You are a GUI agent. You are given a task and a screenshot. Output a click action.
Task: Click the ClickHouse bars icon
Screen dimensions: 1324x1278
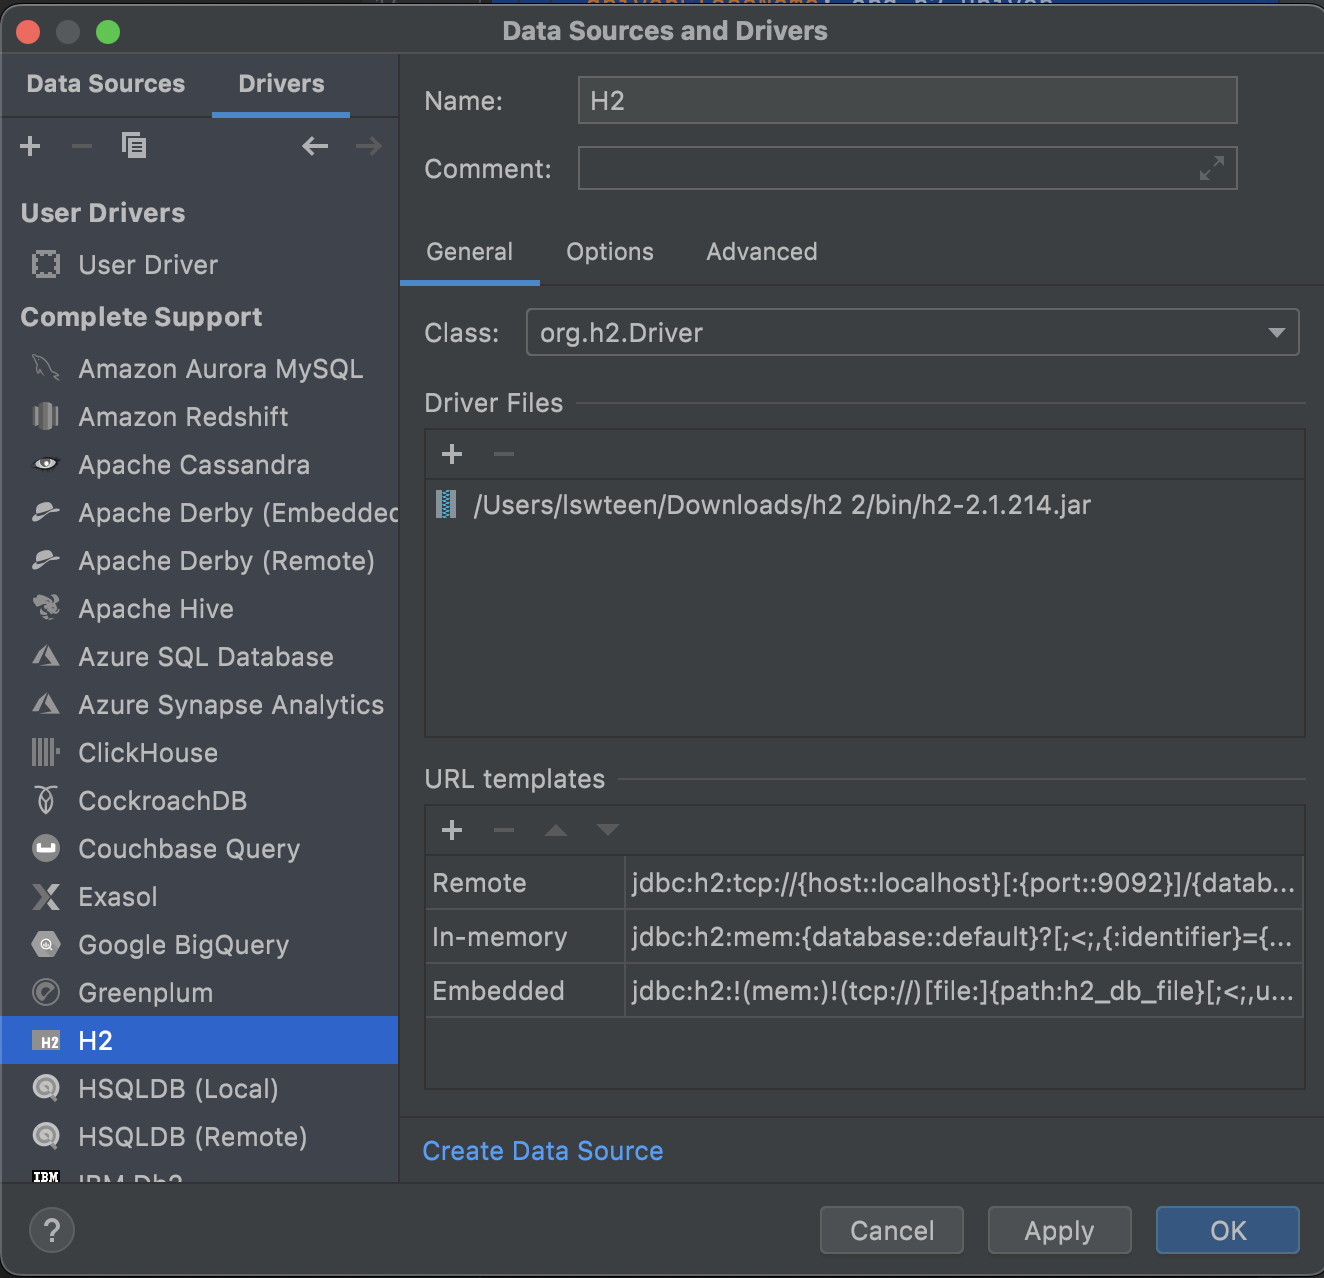(46, 753)
